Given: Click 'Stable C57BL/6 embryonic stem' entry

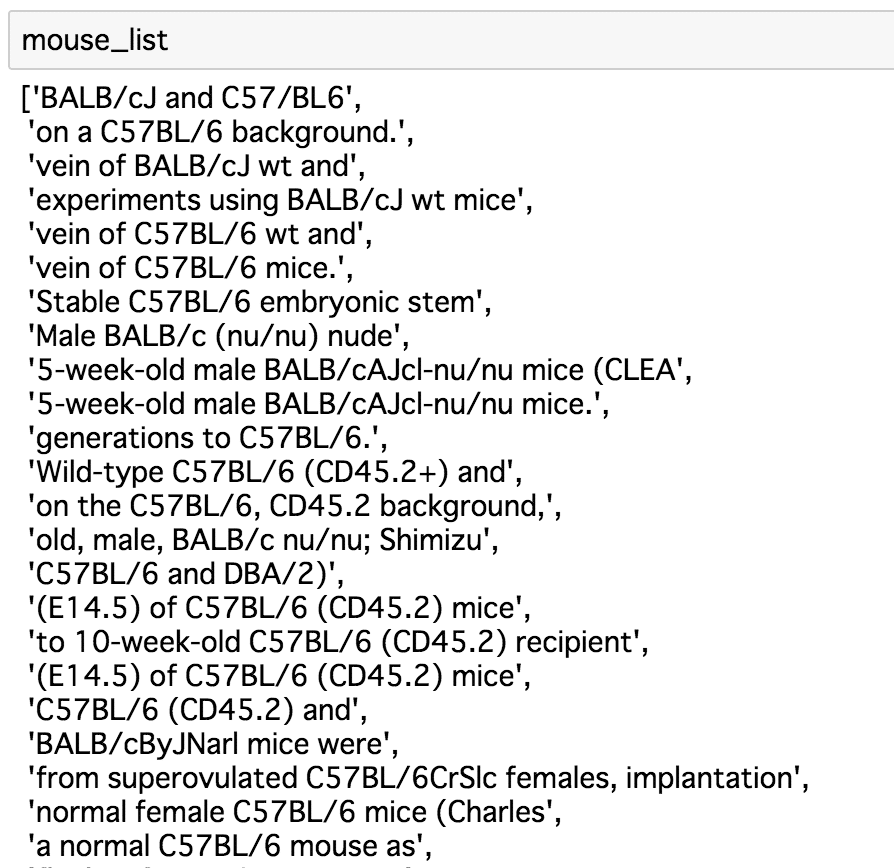Looking at the screenshot, I should pyautogui.click(x=259, y=302).
